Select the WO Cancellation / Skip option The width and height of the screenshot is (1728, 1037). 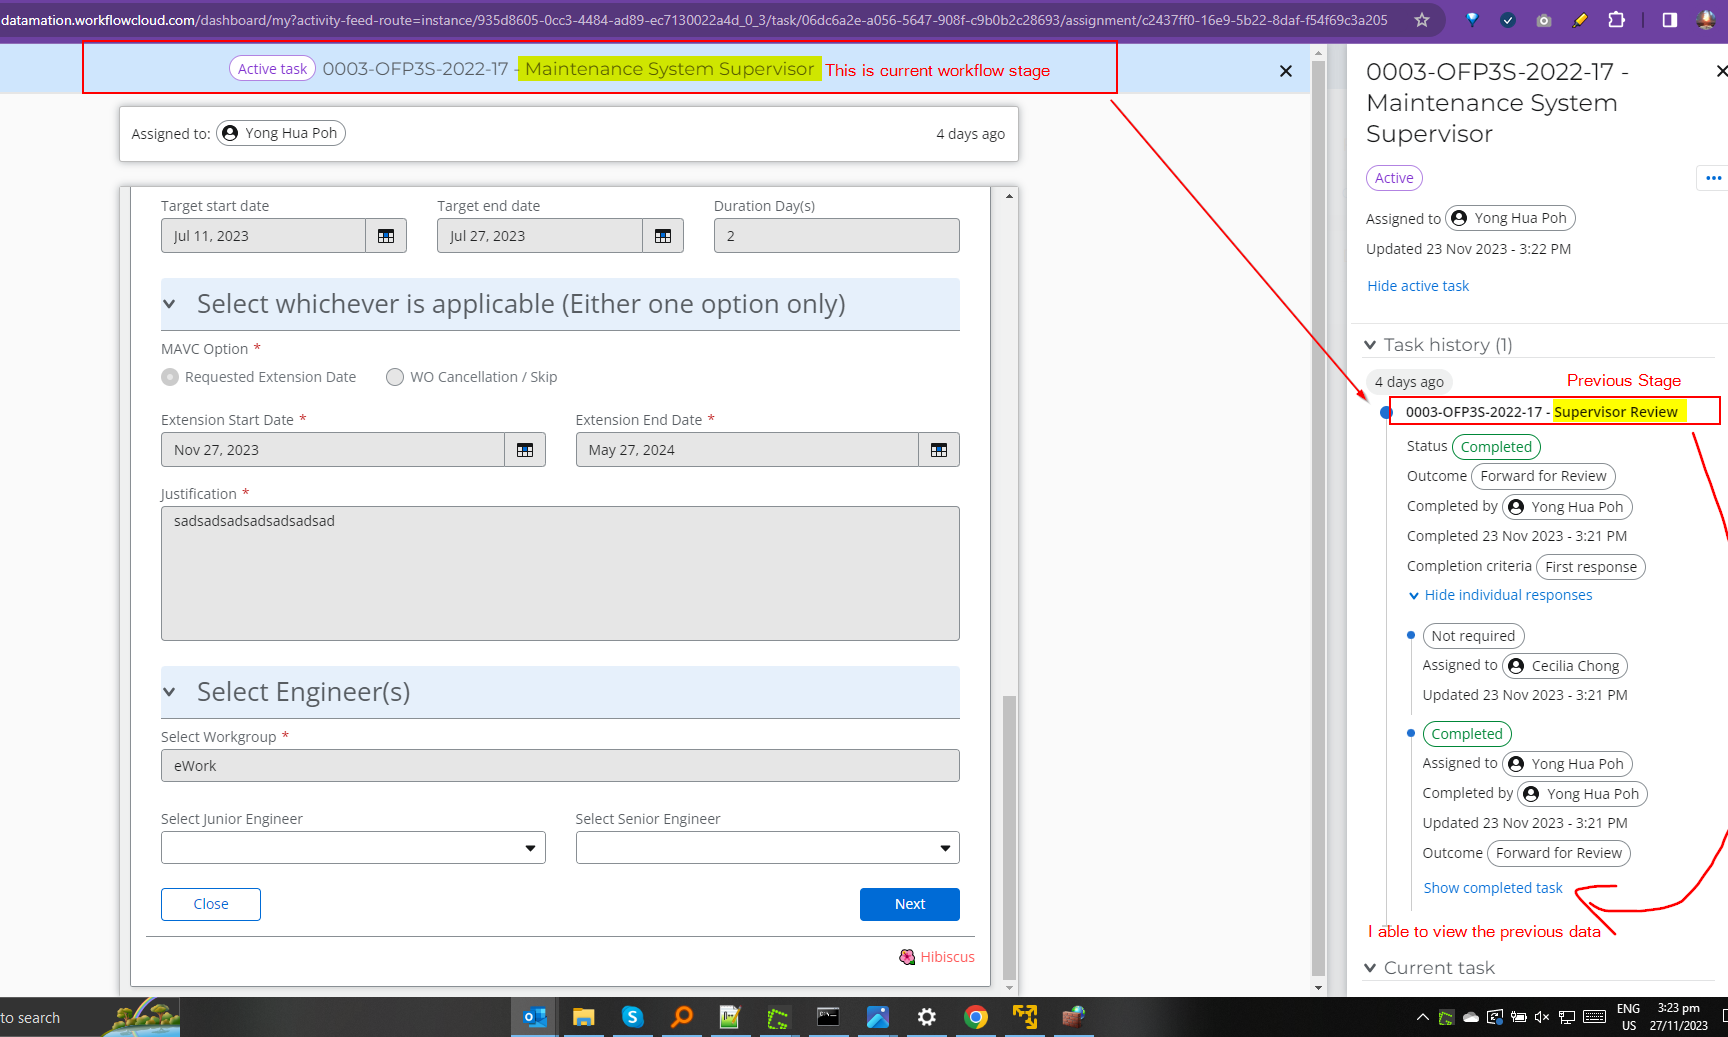395,377
